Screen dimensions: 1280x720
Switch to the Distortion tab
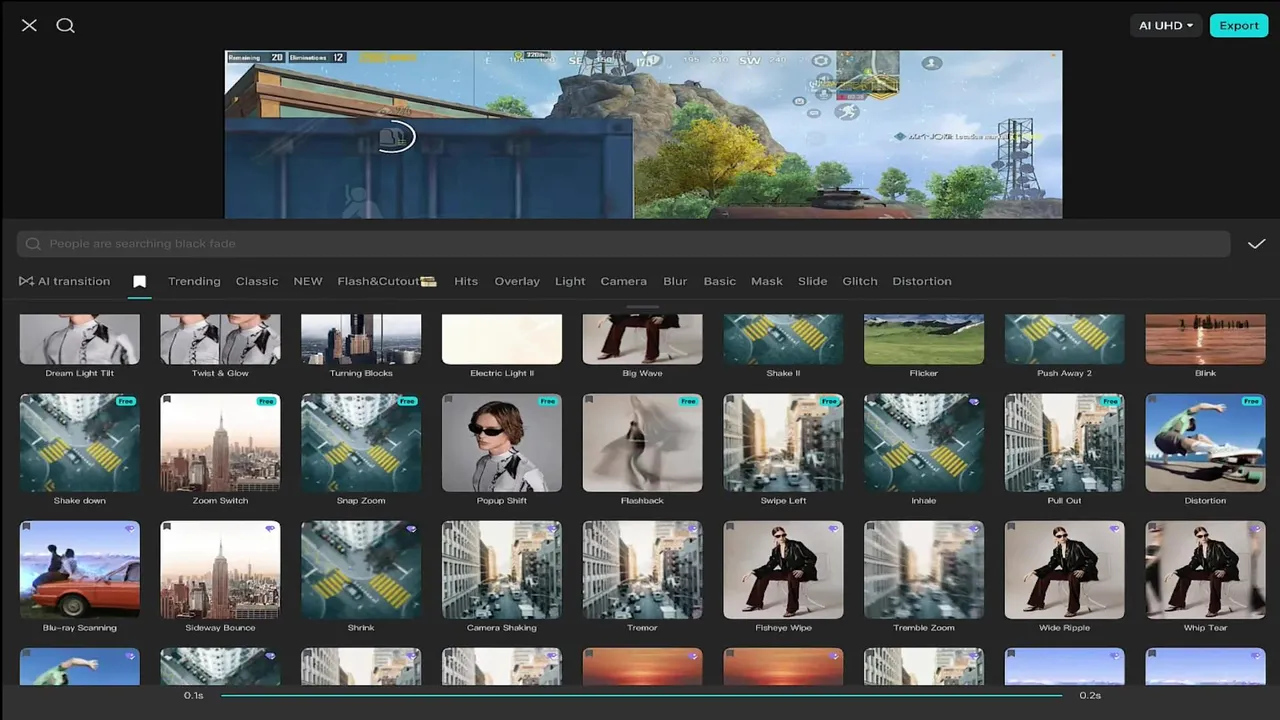tap(922, 281)
